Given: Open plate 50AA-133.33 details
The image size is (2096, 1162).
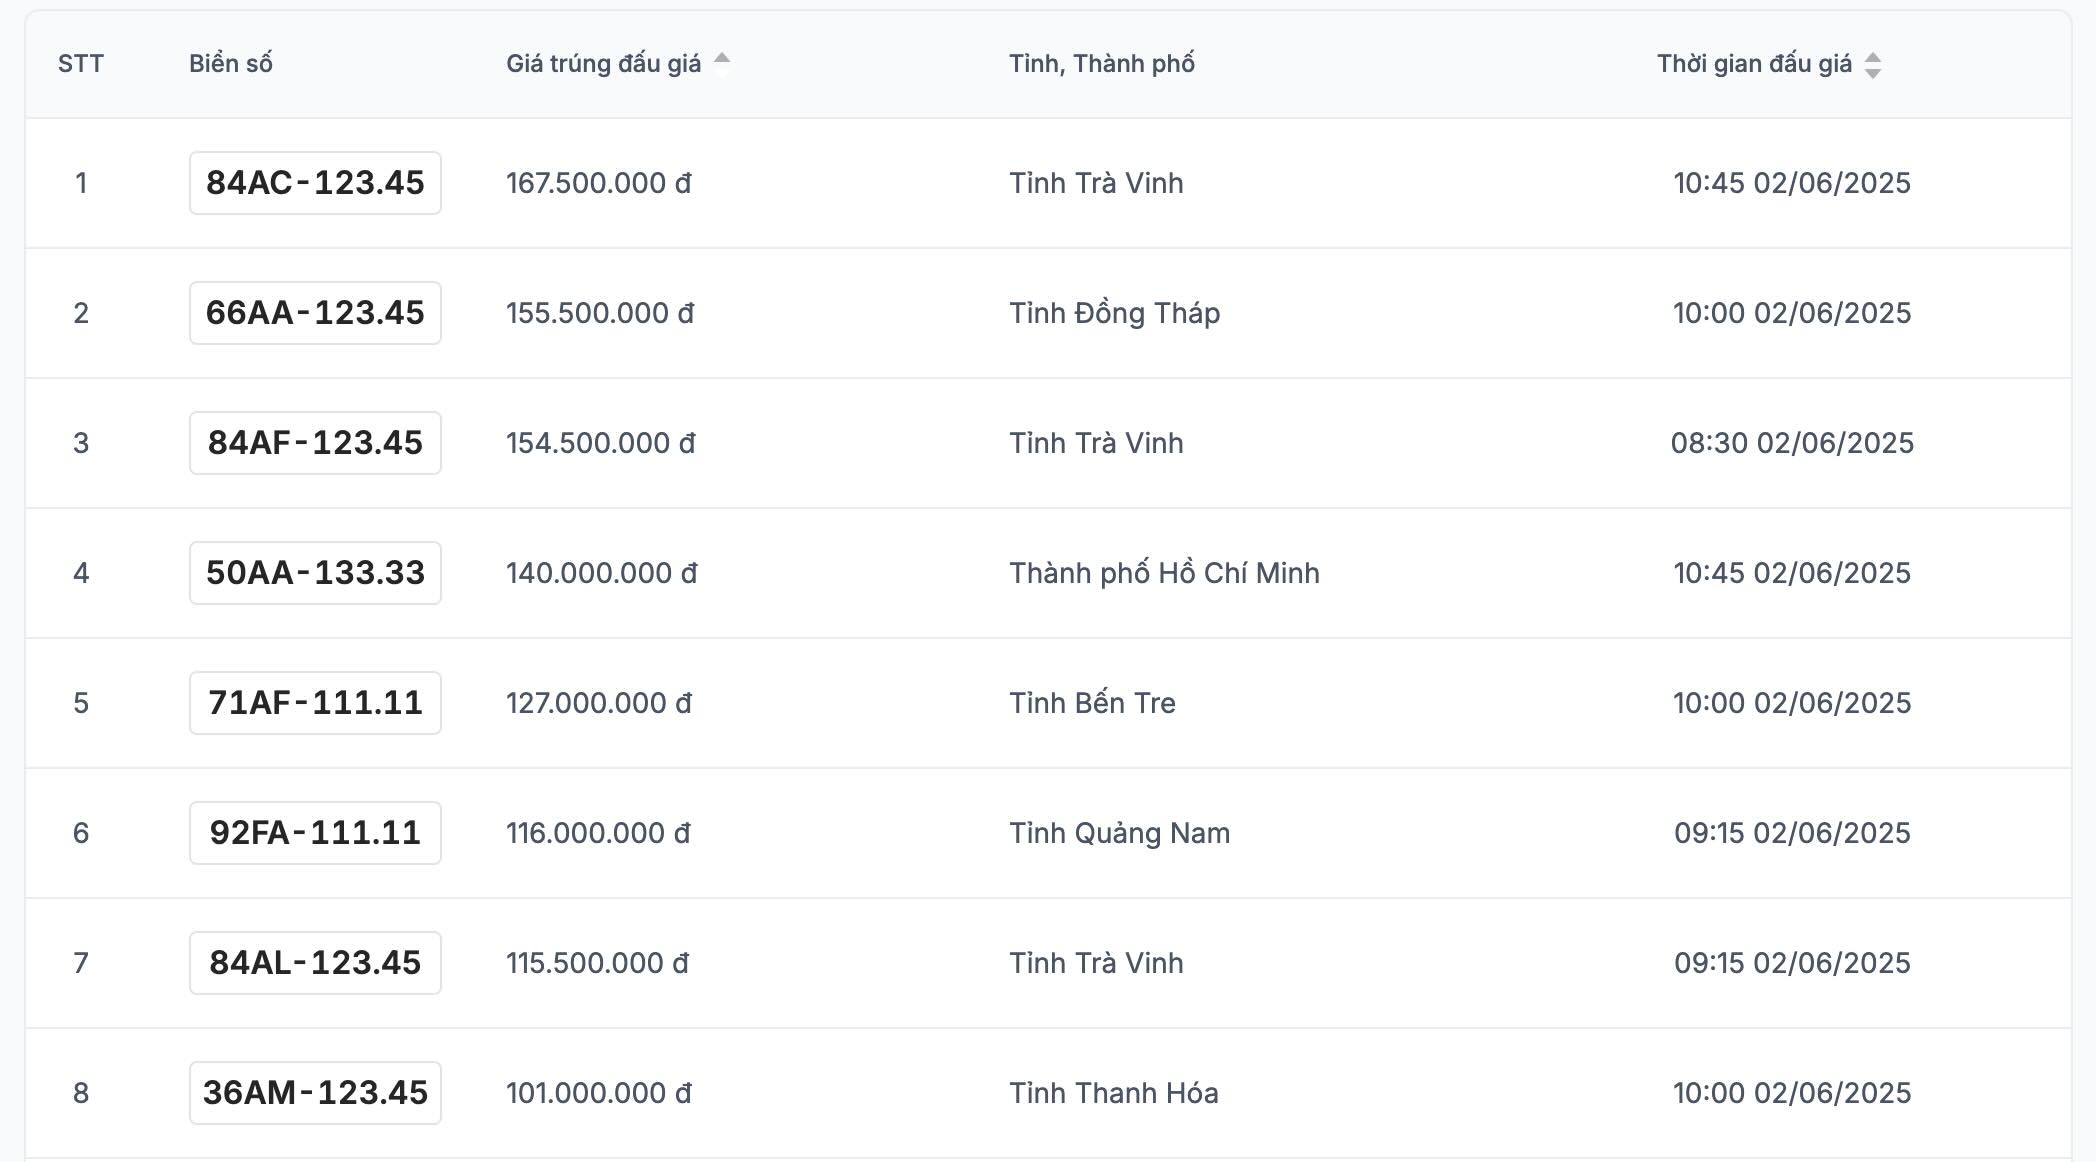Looking at the screenshot, I should click(315, 573).
